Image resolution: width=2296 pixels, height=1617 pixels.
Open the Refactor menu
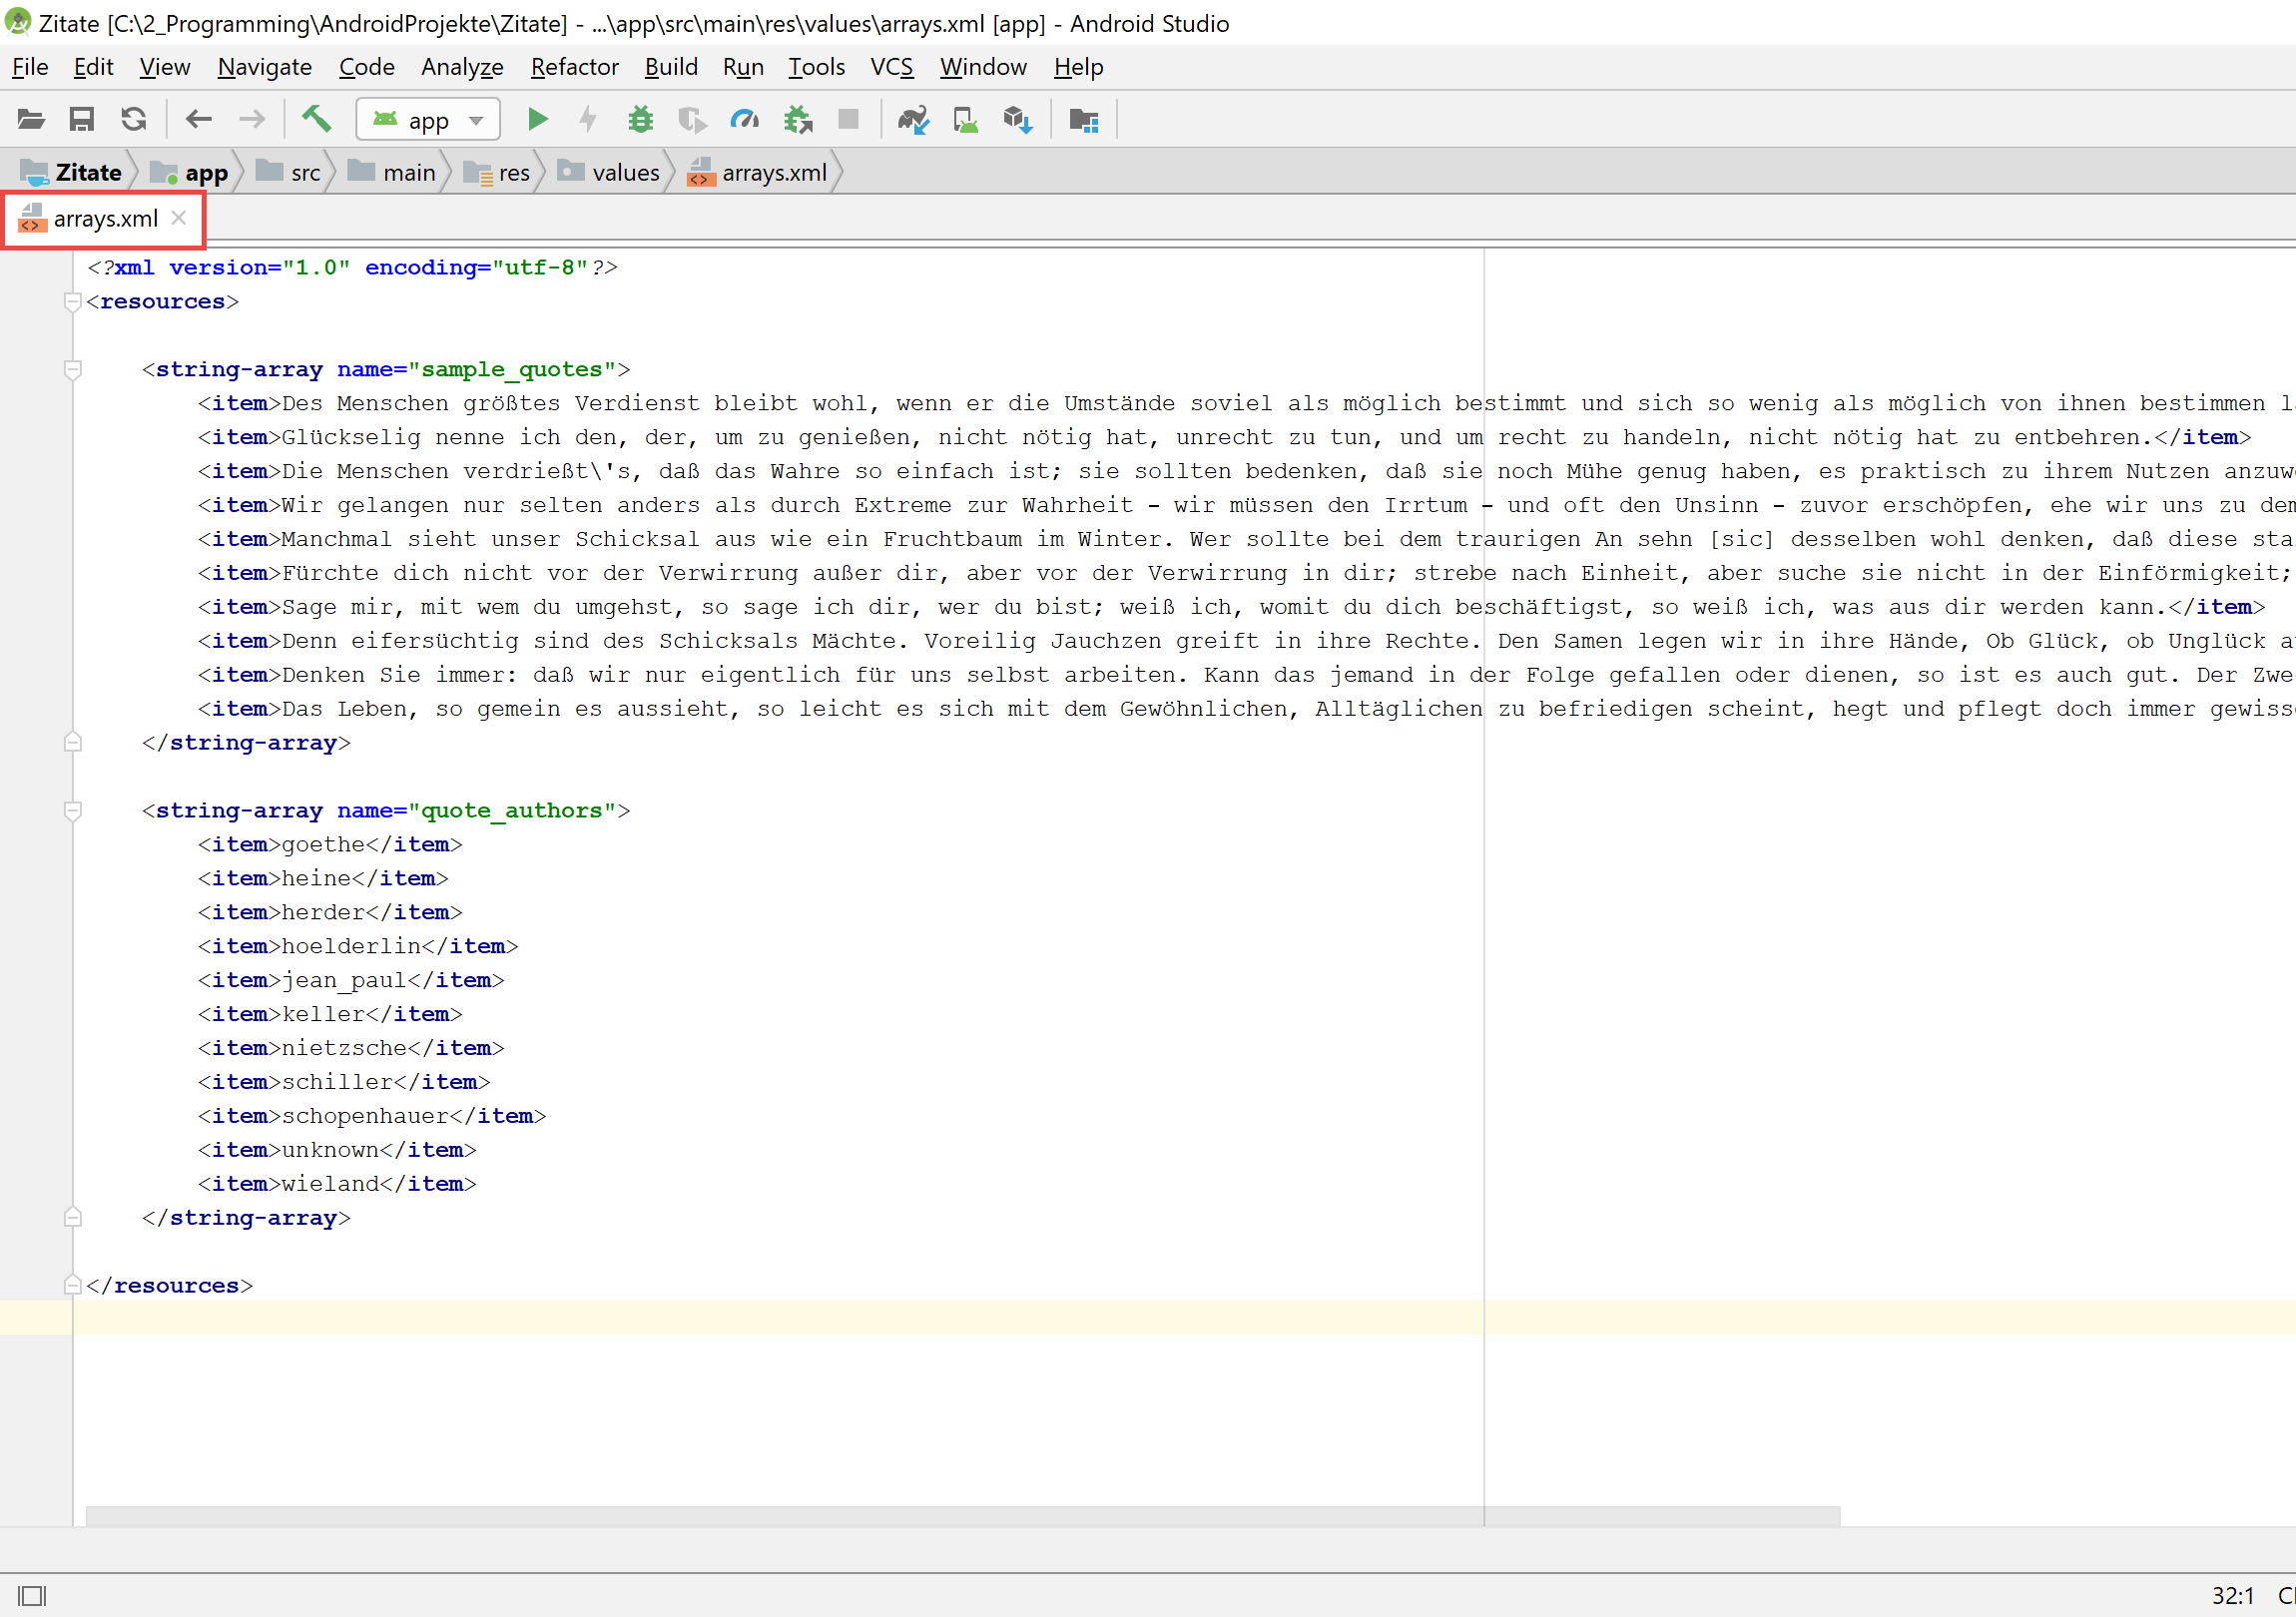(575, 67)
